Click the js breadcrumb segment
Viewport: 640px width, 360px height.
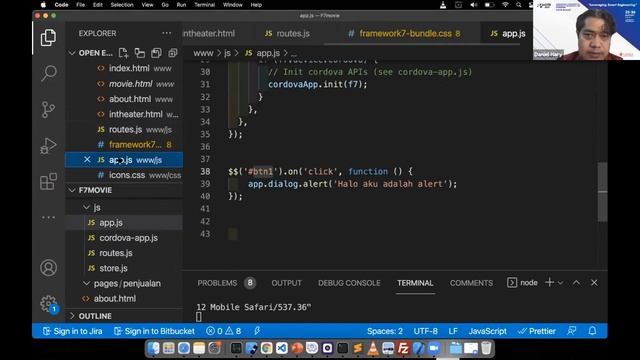click(x=227, y=53)
